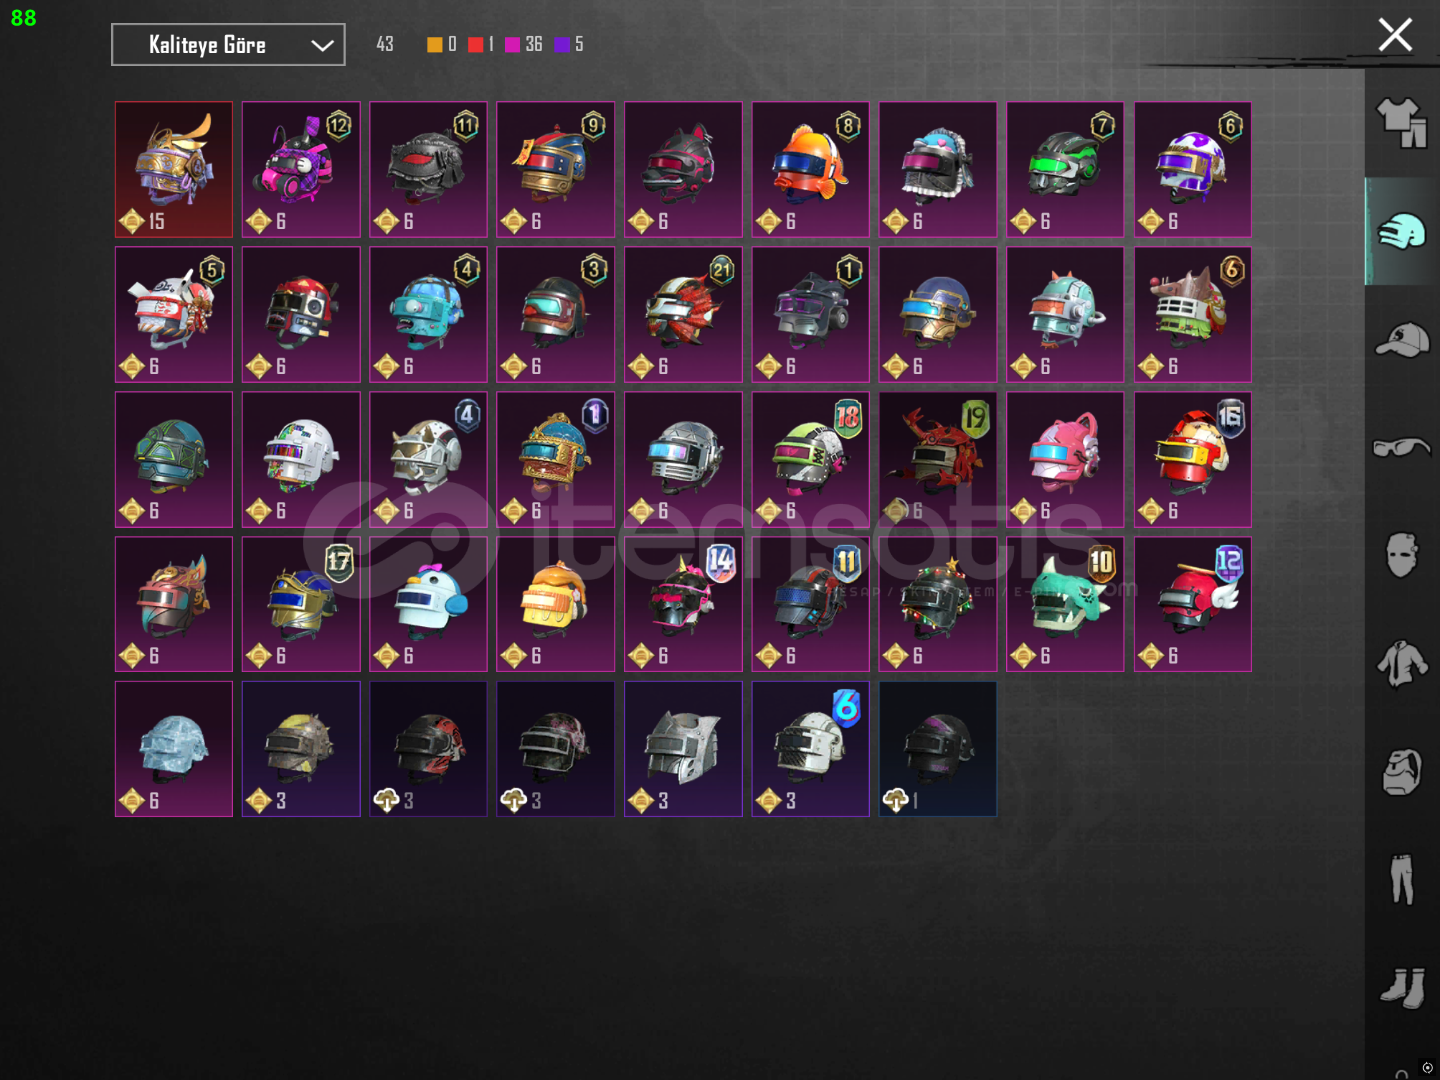
Task: Open the cap headwear category
Action: (x=1402, y=340)
